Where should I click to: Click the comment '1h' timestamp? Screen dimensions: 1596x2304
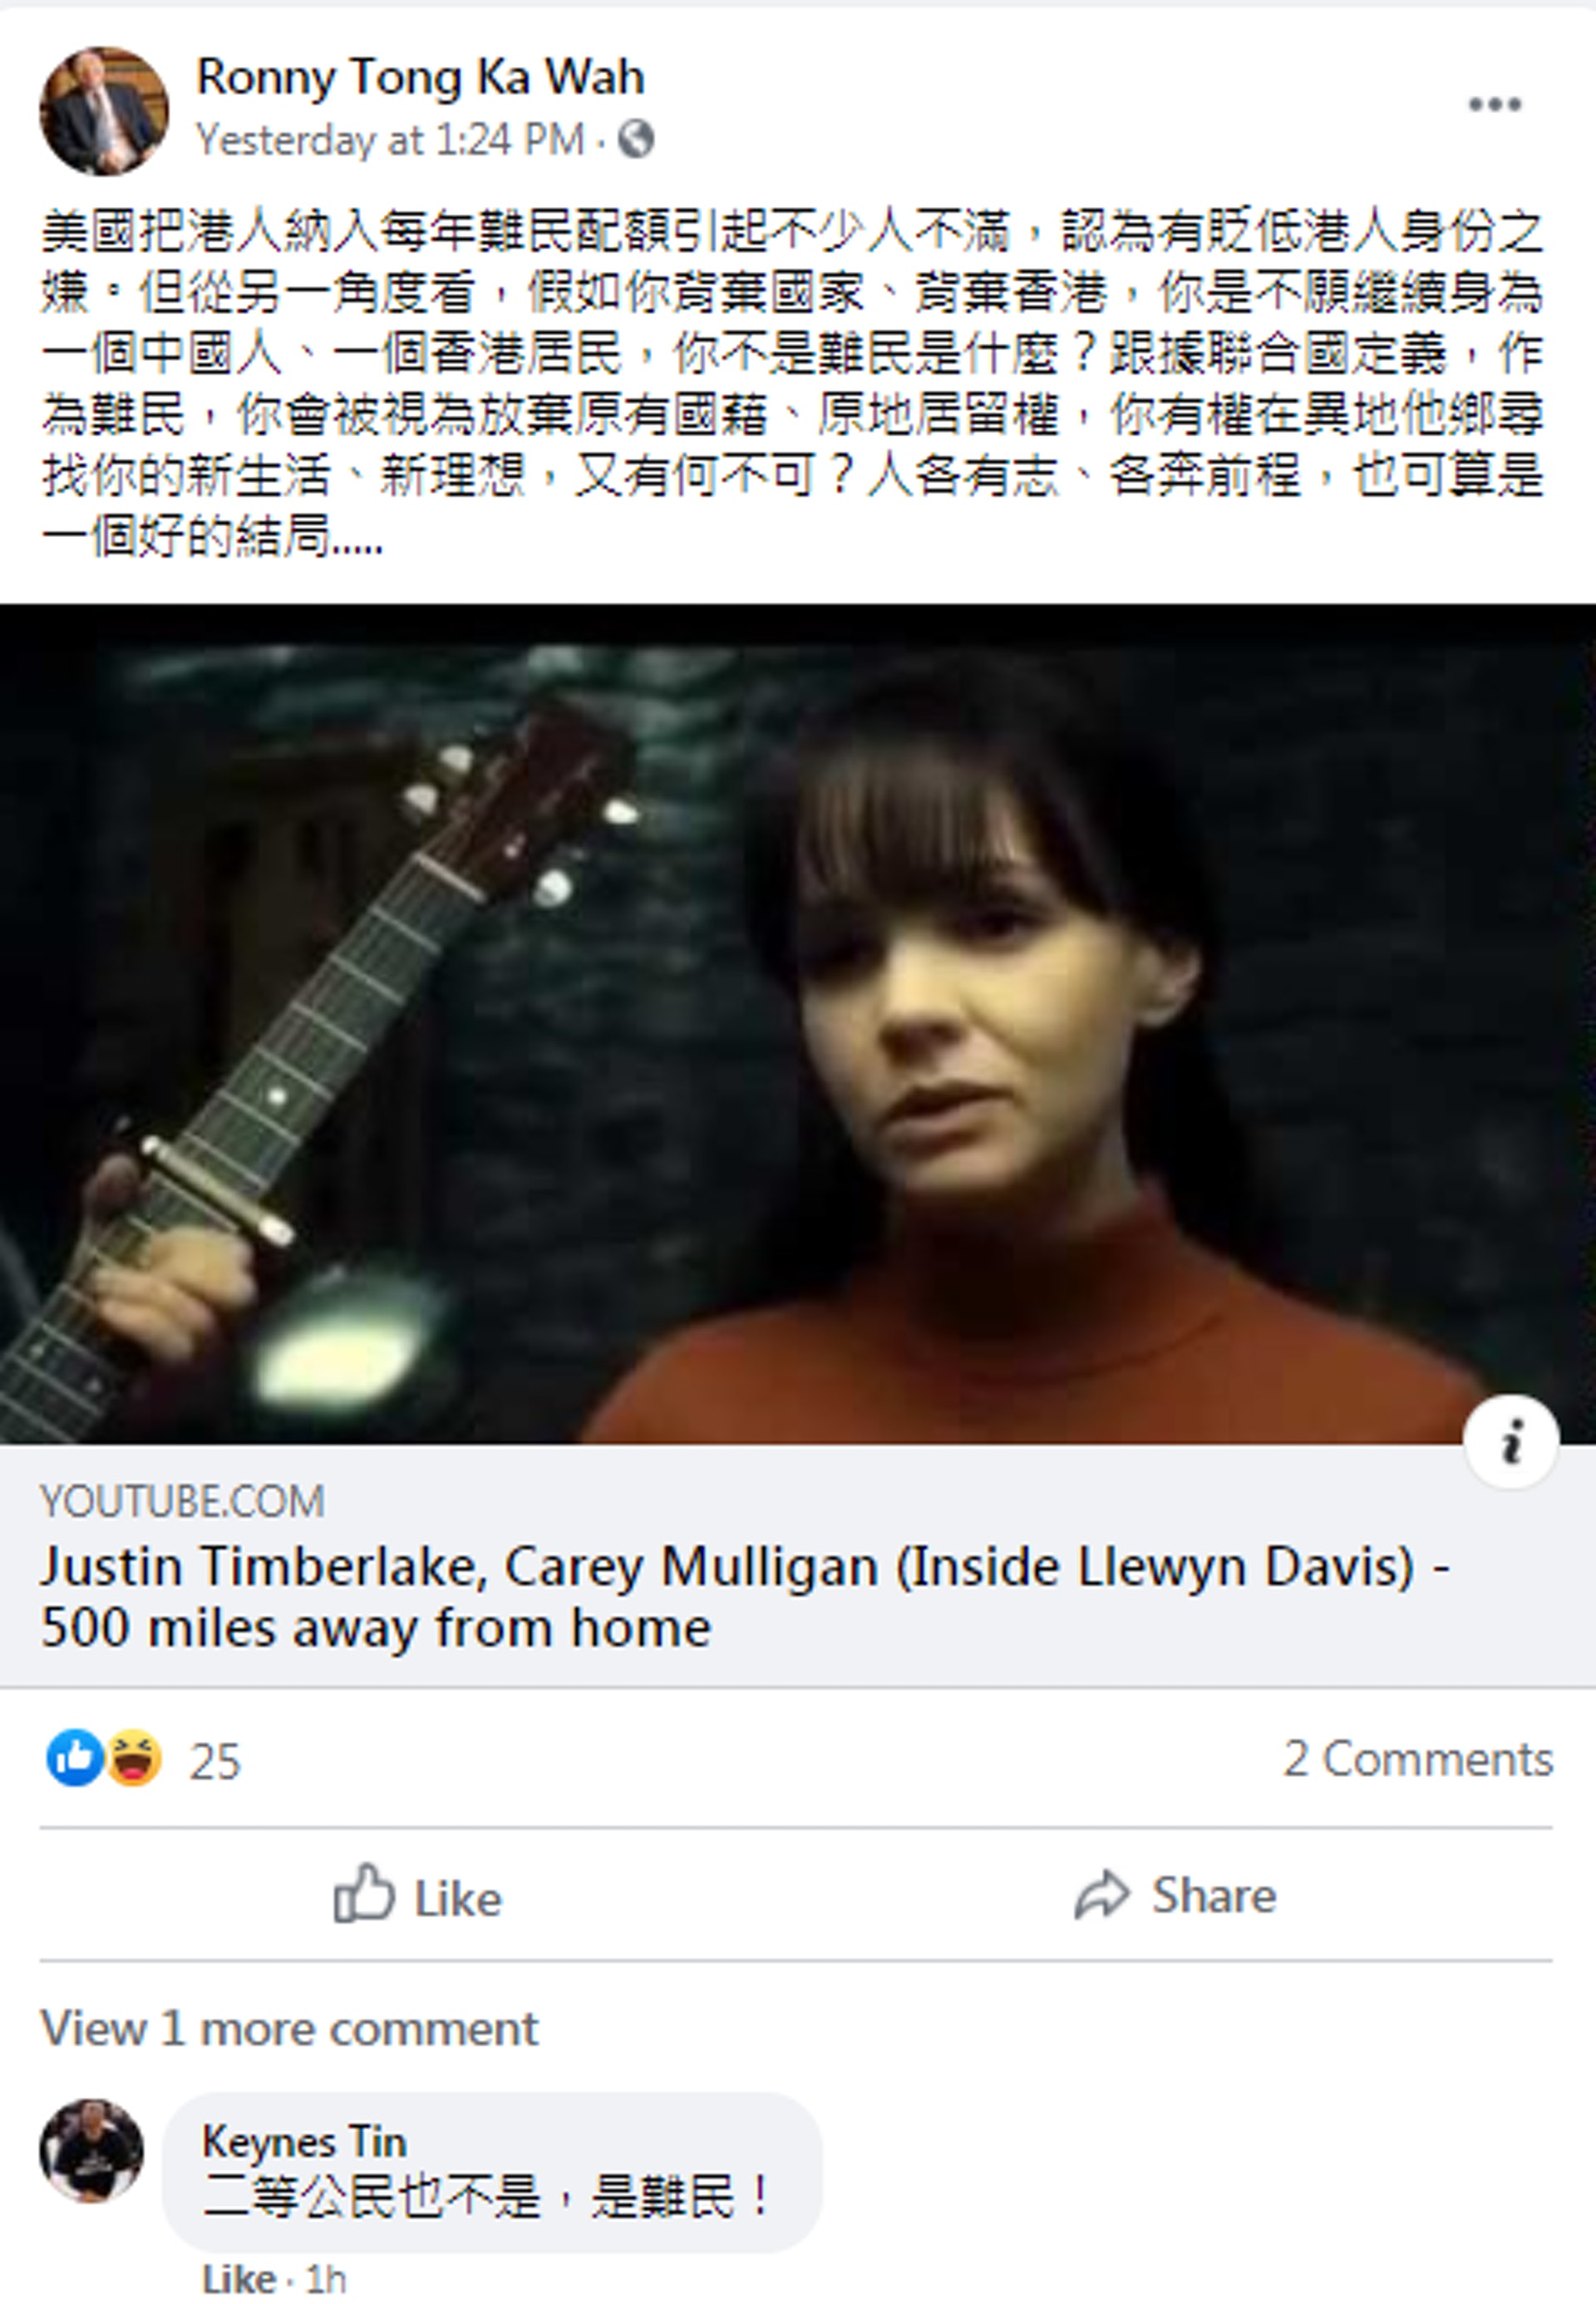pyautogui.click(x=326, y=2279)
